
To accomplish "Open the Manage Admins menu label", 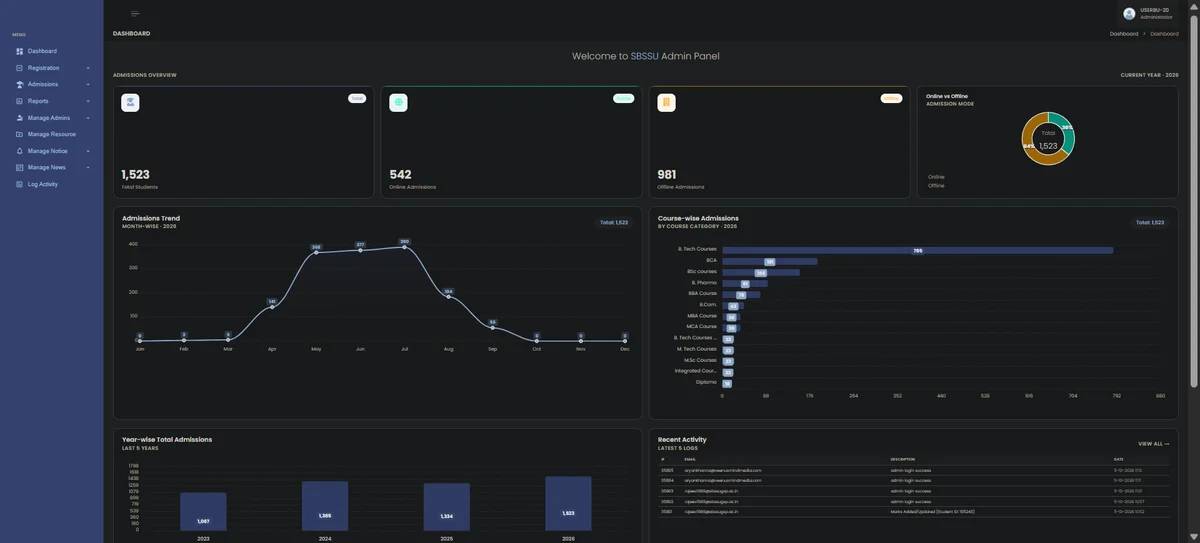I will [48, 118].
